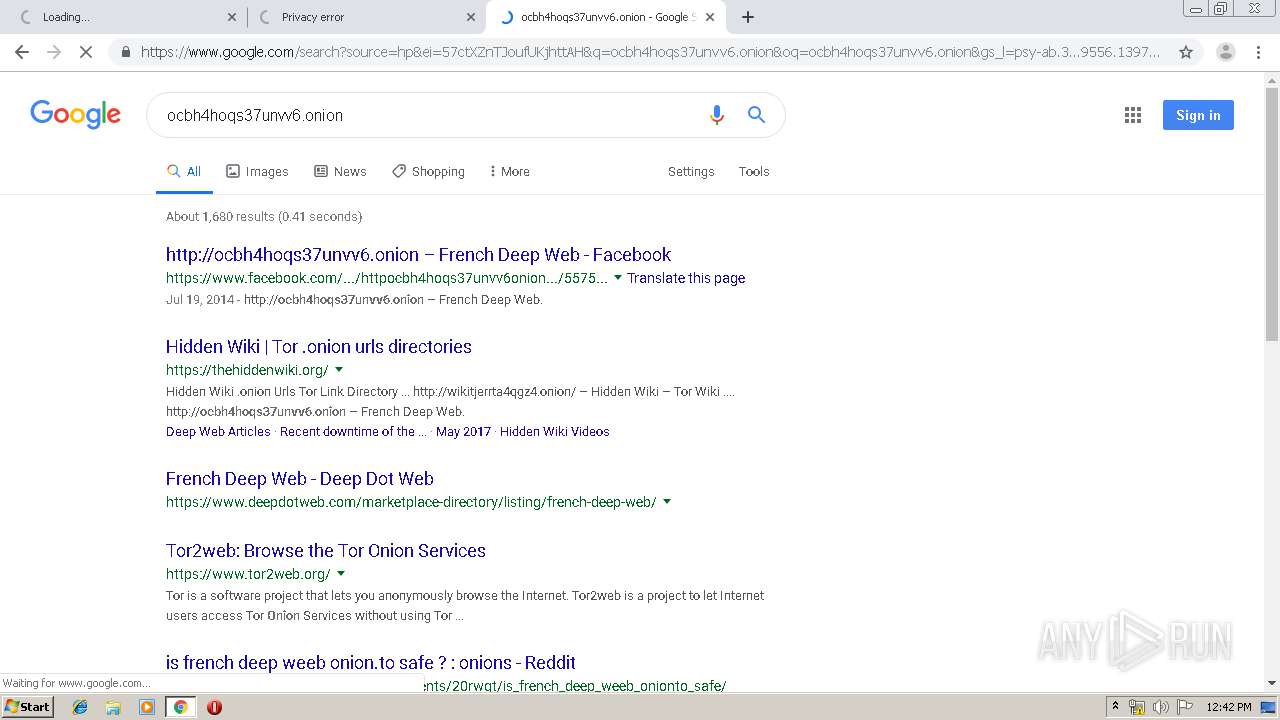
Task: Start voice search with microphone icon
Action: coord(716,115)
